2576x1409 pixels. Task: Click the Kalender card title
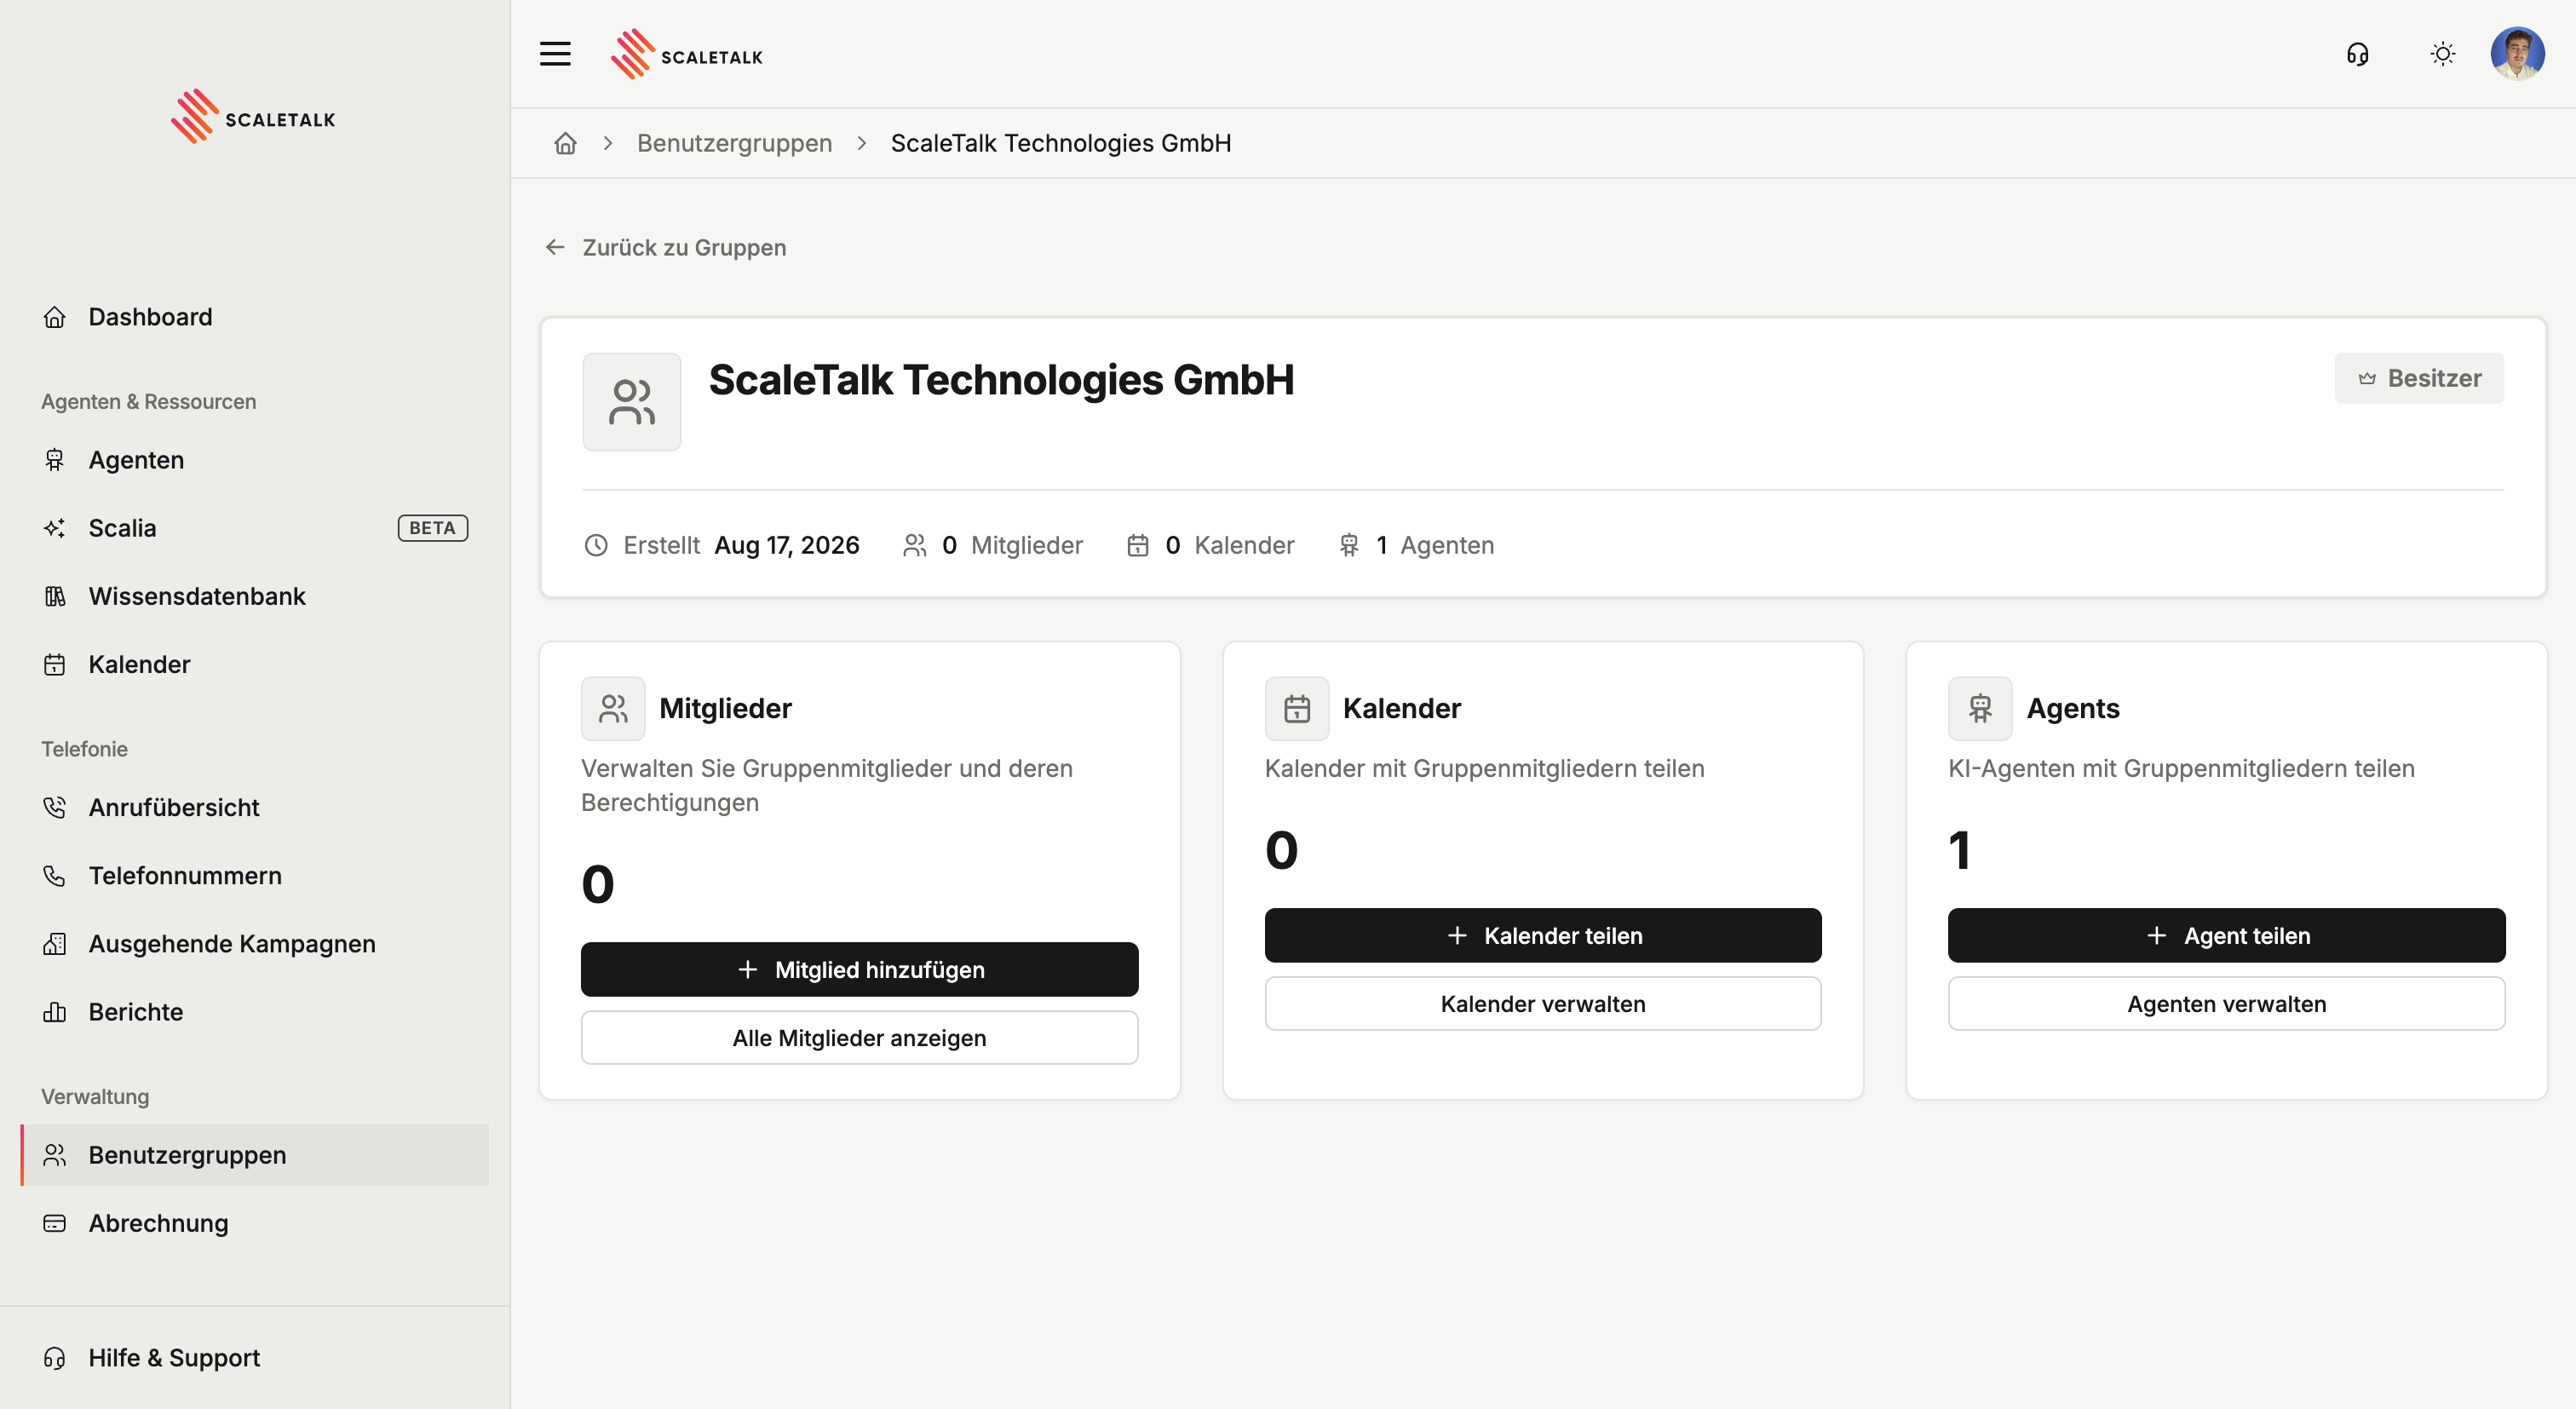pos(1401,709)
